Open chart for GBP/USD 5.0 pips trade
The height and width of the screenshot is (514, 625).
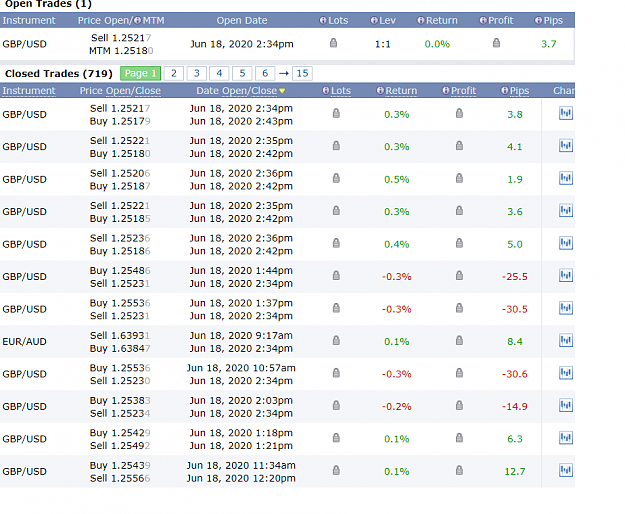pyautogui.click(x=566, y=243)
